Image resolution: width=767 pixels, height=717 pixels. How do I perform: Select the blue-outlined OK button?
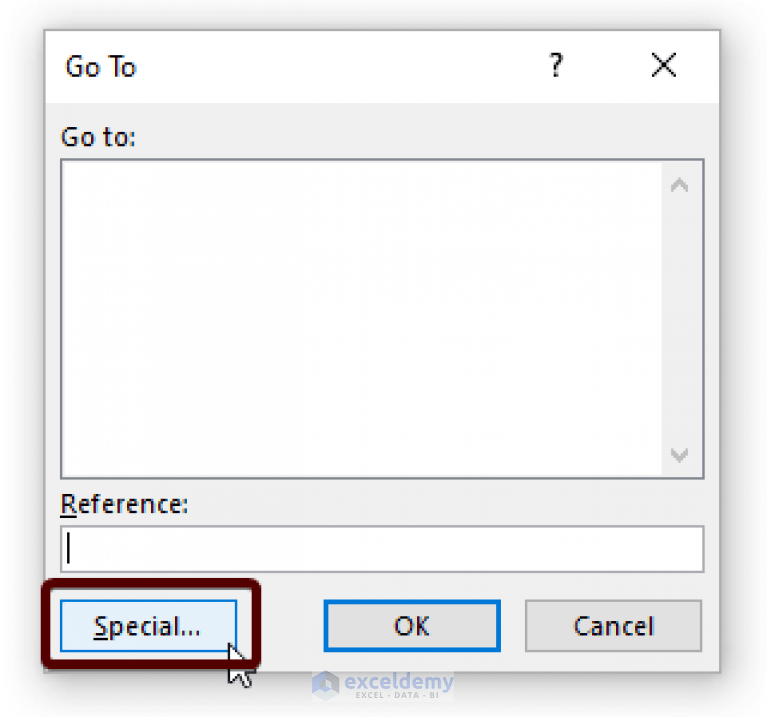pyautogui.click(x=412, y=626)
